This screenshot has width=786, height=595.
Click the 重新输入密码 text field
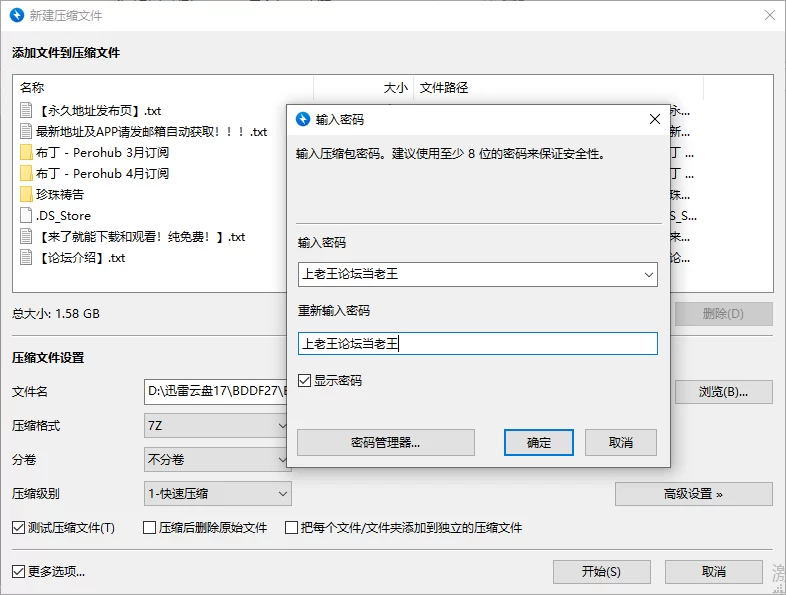coord(478,344)
